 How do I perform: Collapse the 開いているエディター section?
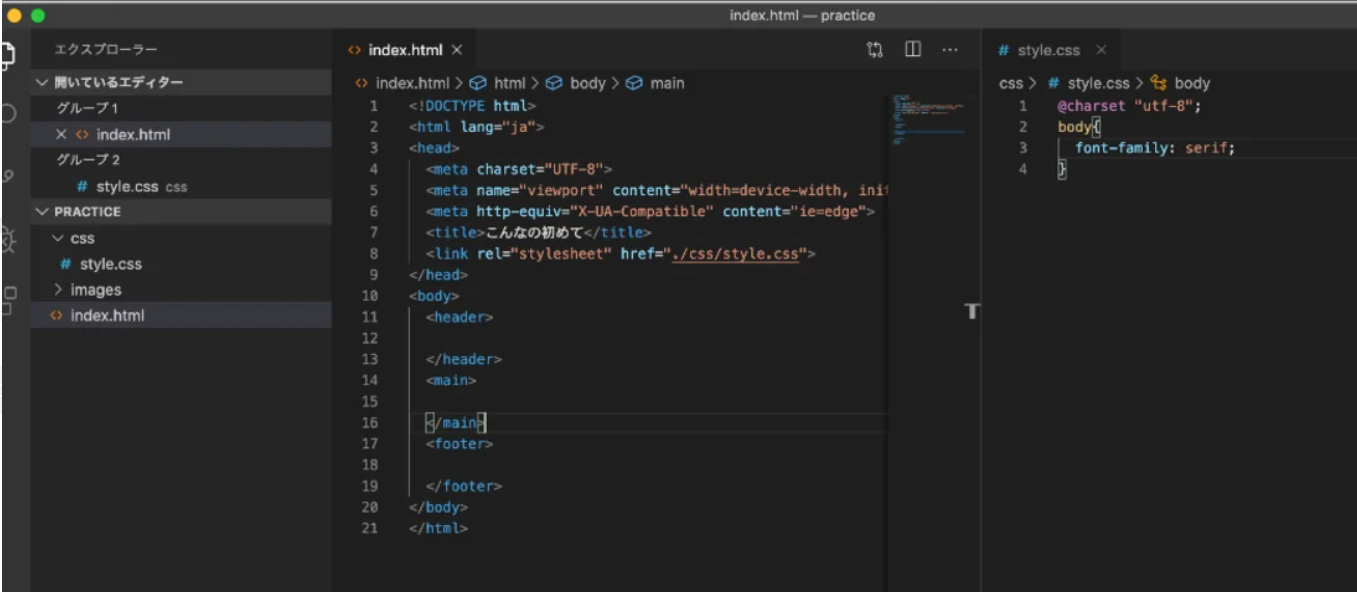point(120,81)
